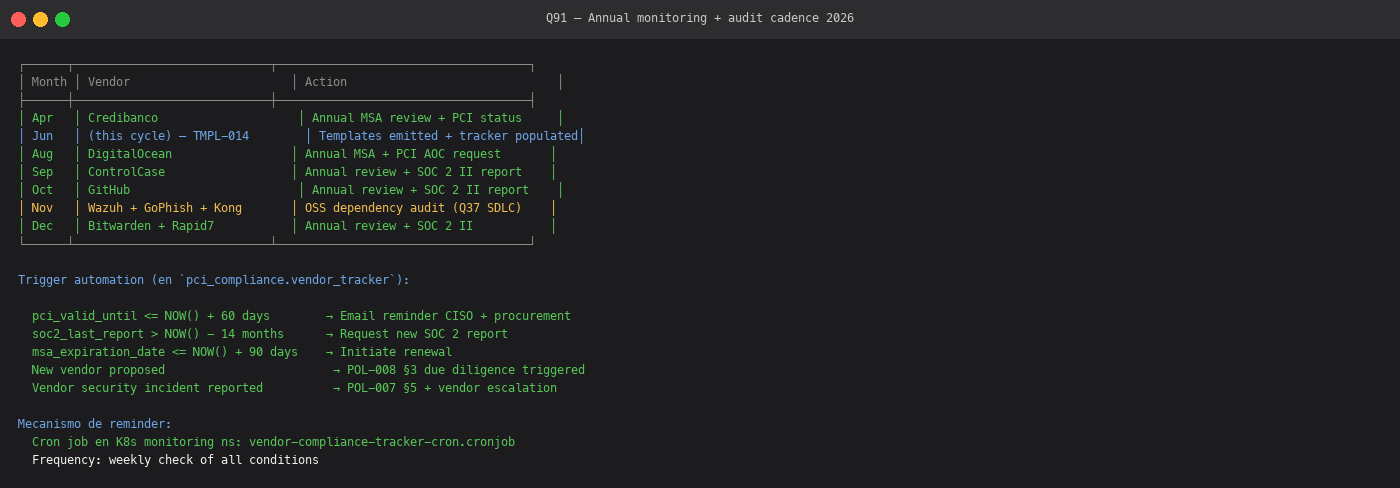Image resolution: width=1400 pixels, height=488 pixels.
Task: Click the 'Initiate renewal' text
Action: pyautogui.click(x=396, y=352)
